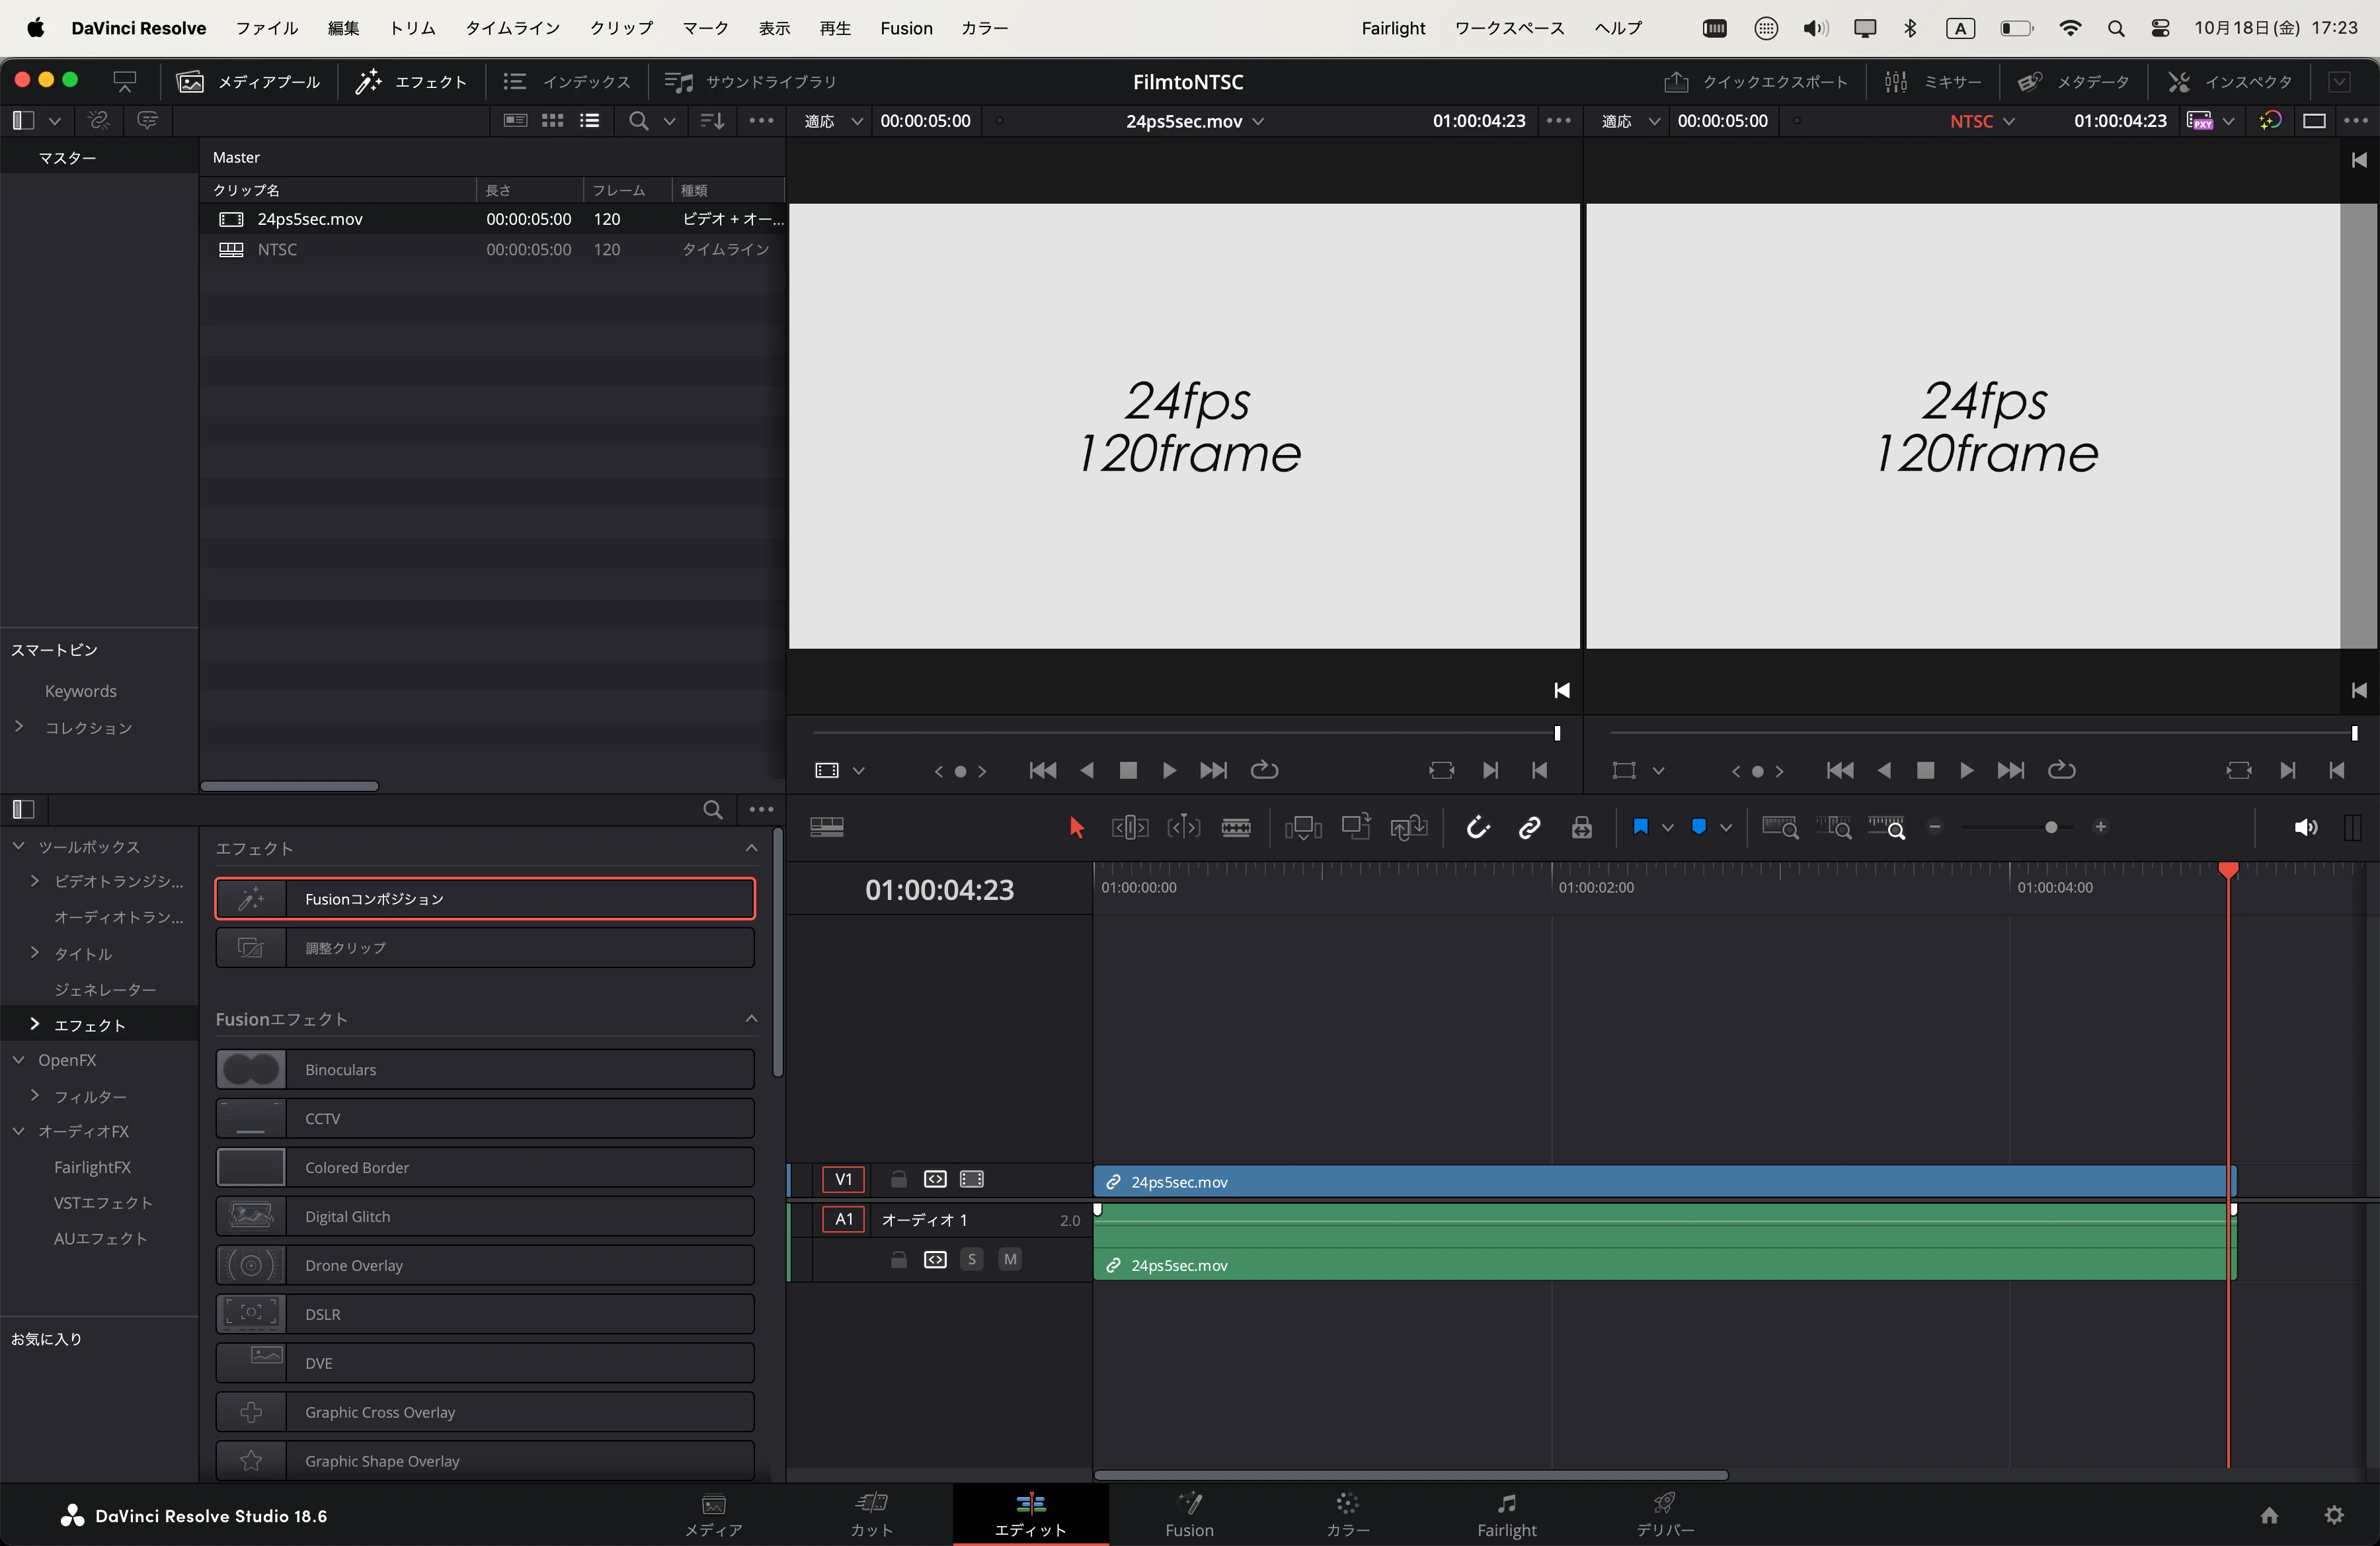Switch to the Cut page tab
The image size is (2380, 1546).
click(x=871, y=1515)
